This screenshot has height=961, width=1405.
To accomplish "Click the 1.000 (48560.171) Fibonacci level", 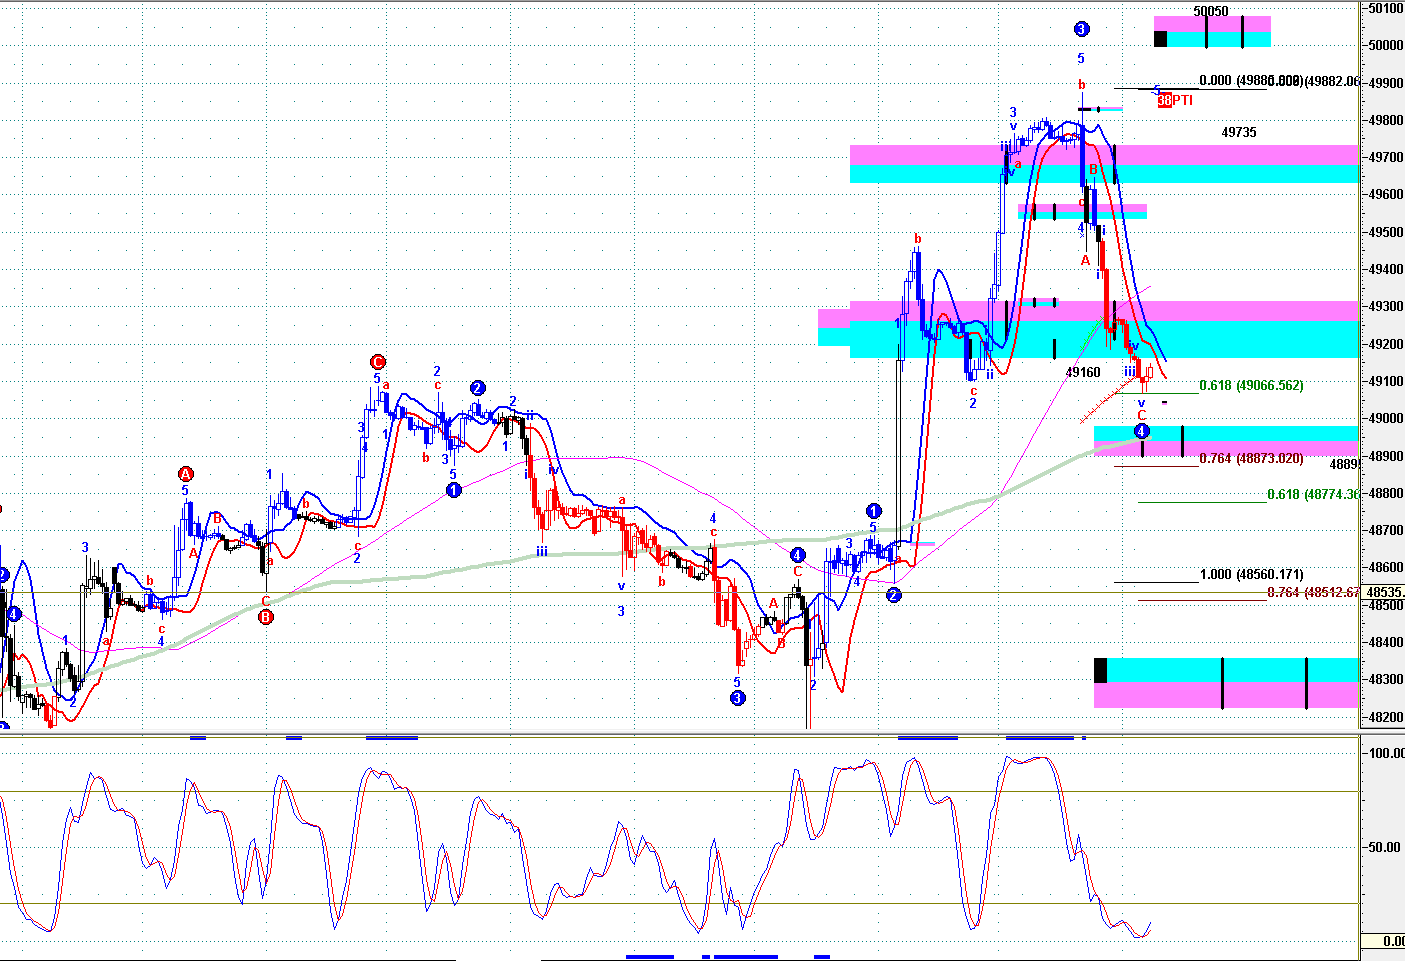I will [x=1251, y=574].
